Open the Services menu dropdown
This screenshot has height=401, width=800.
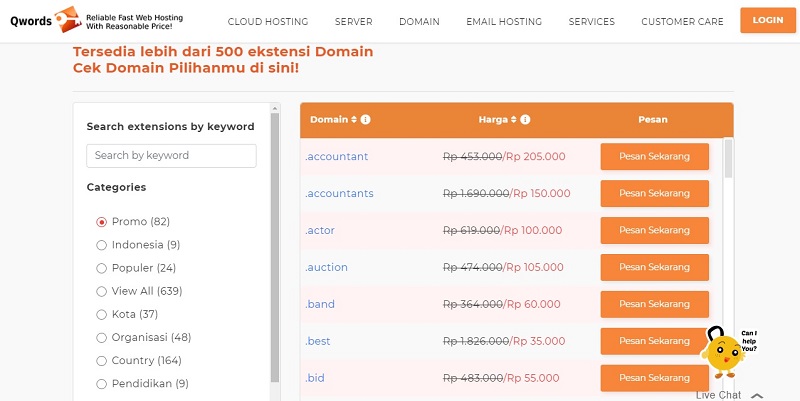(x=592, y=21)
